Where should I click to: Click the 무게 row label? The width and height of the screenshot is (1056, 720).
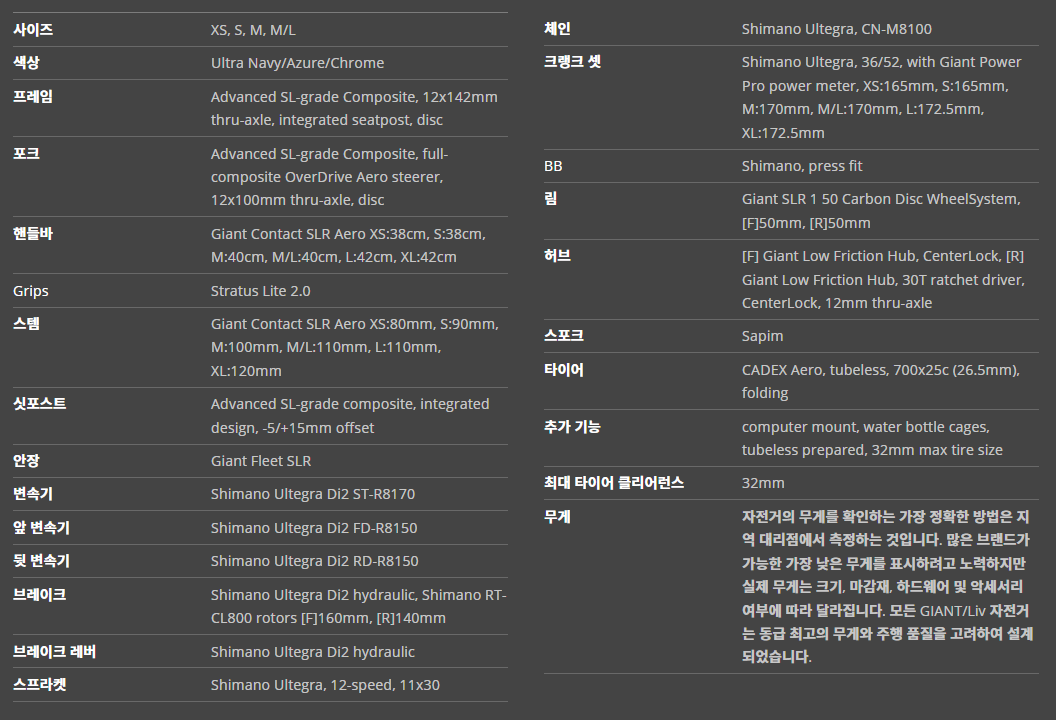pyautogui.click(x=557, y=517)
